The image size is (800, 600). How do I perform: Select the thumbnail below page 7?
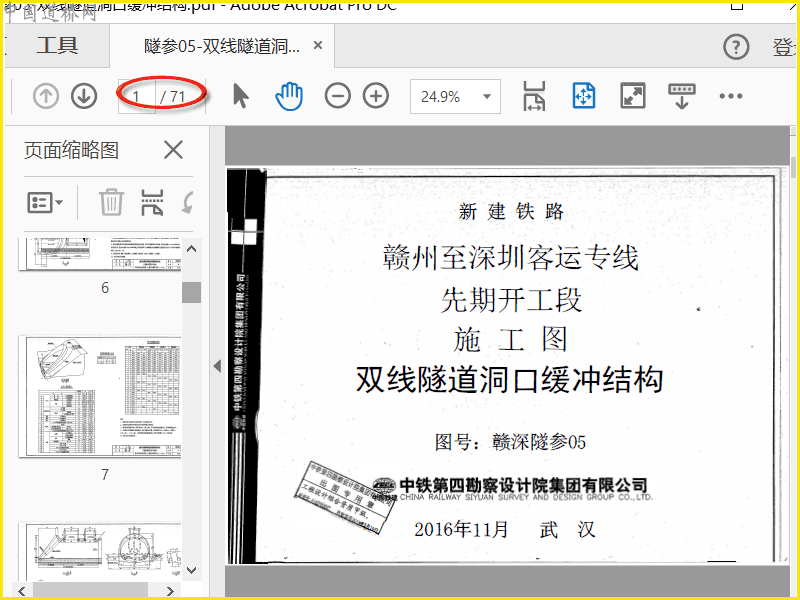coord(100,551)
